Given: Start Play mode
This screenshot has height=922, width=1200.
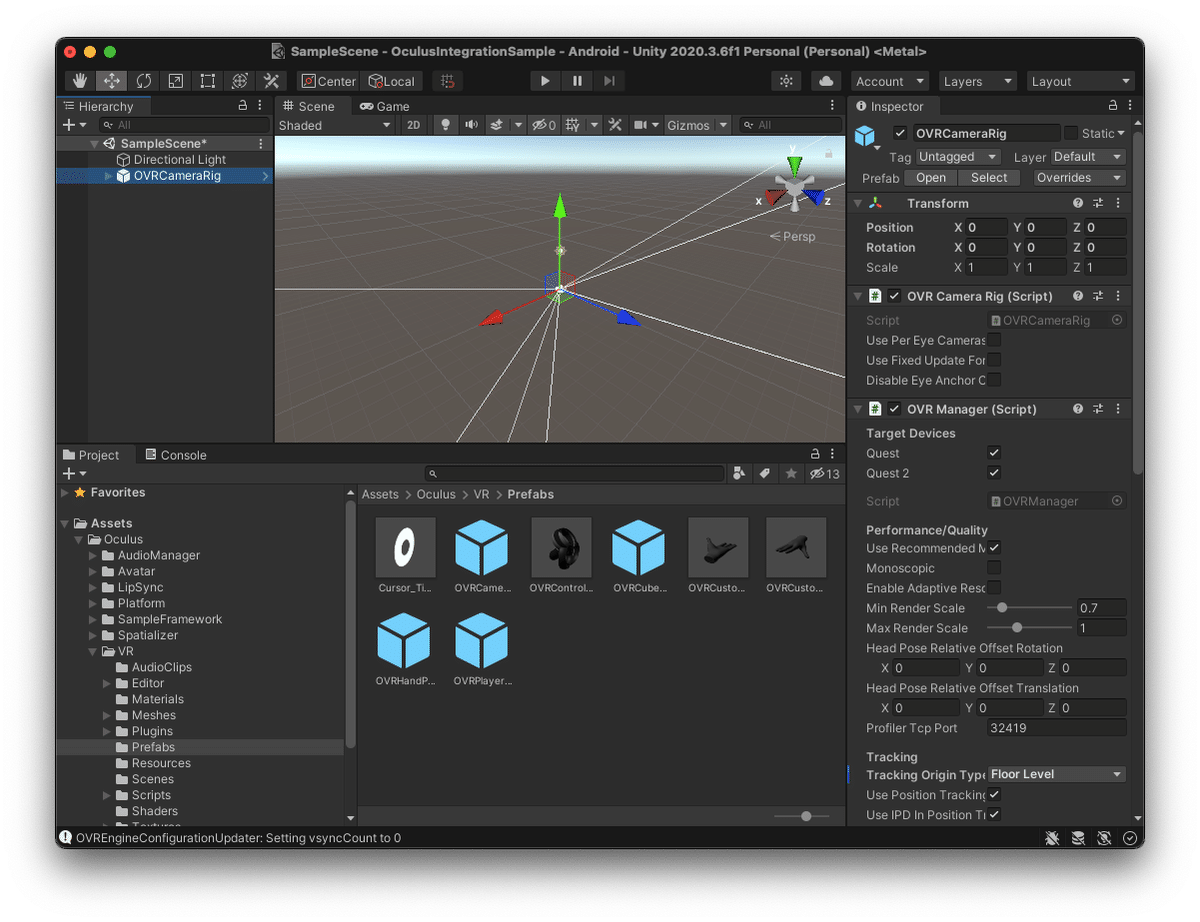Looking at the screenshot, I should pyautogui.click(x=545, y=81).
